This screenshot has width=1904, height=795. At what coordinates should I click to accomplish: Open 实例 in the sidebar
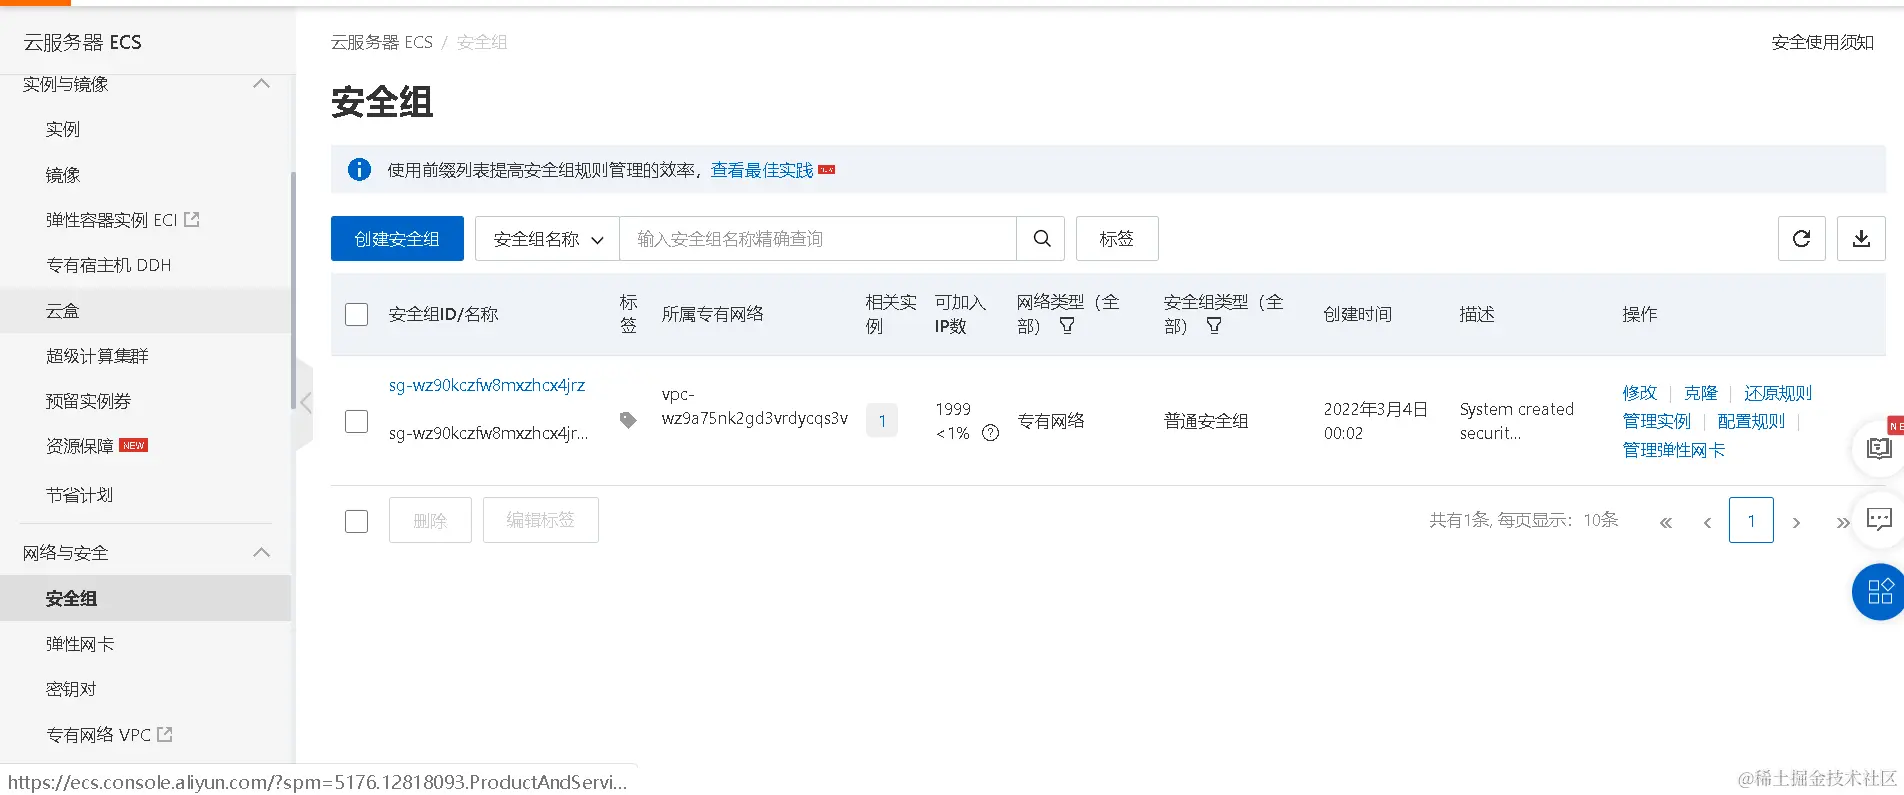pyautogui.click(x=63, y=129)
